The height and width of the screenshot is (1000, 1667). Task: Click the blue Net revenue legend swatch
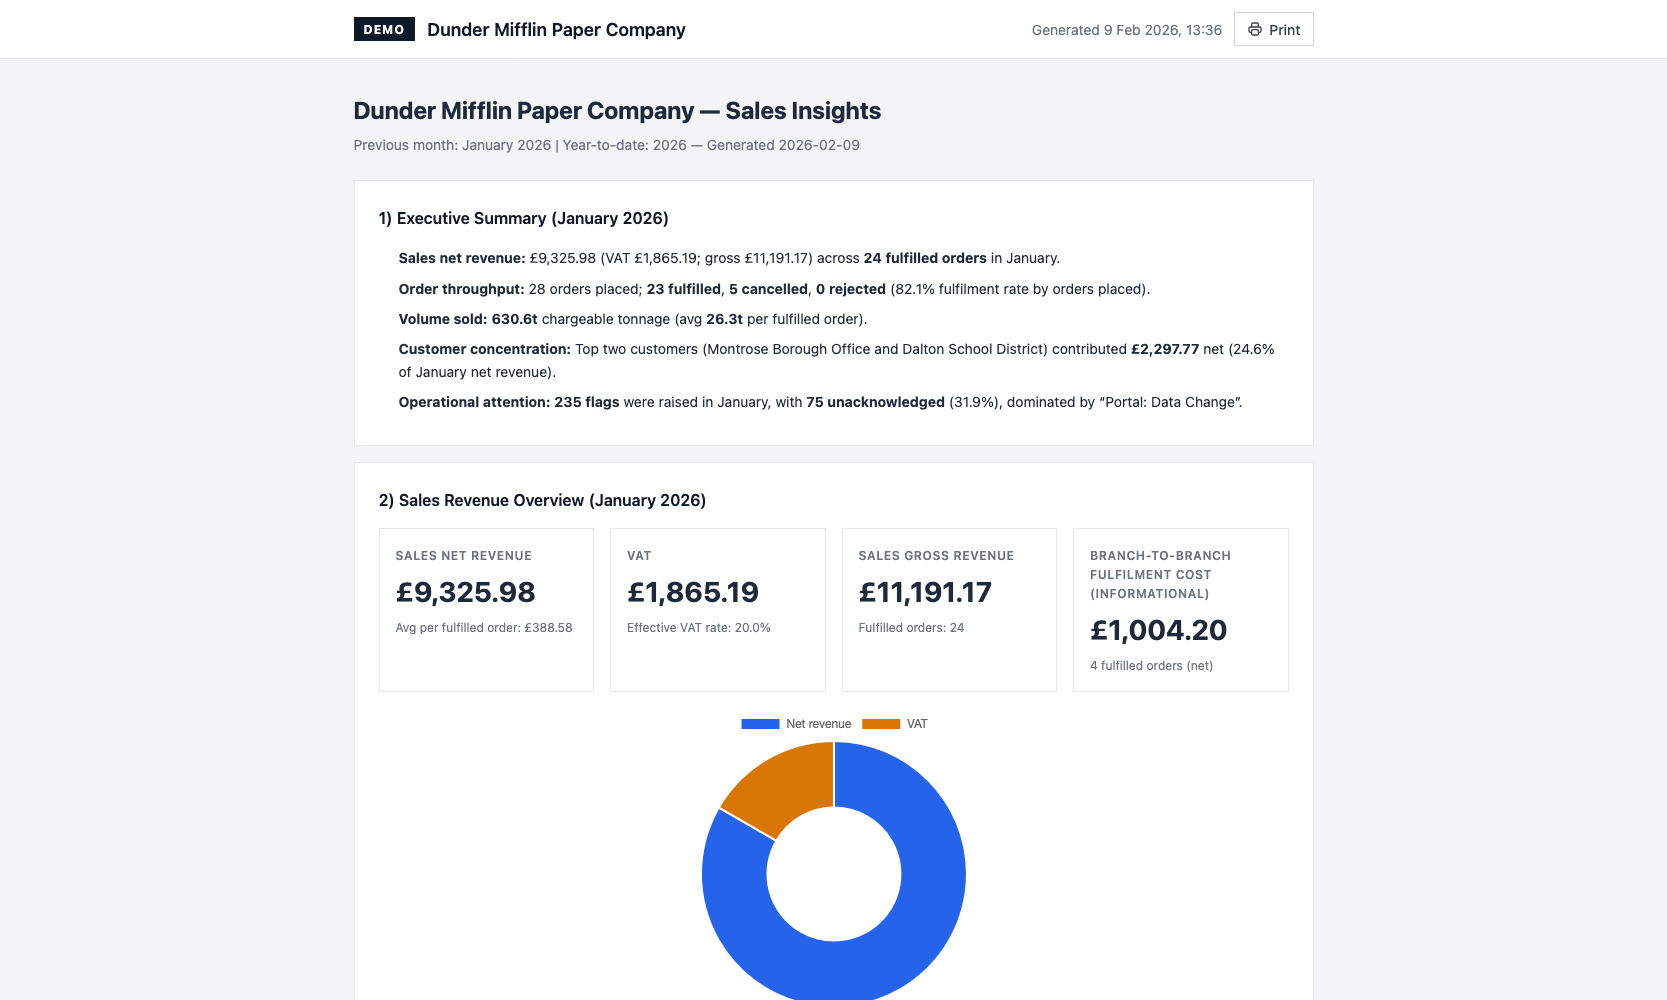[x=760, y=723]
